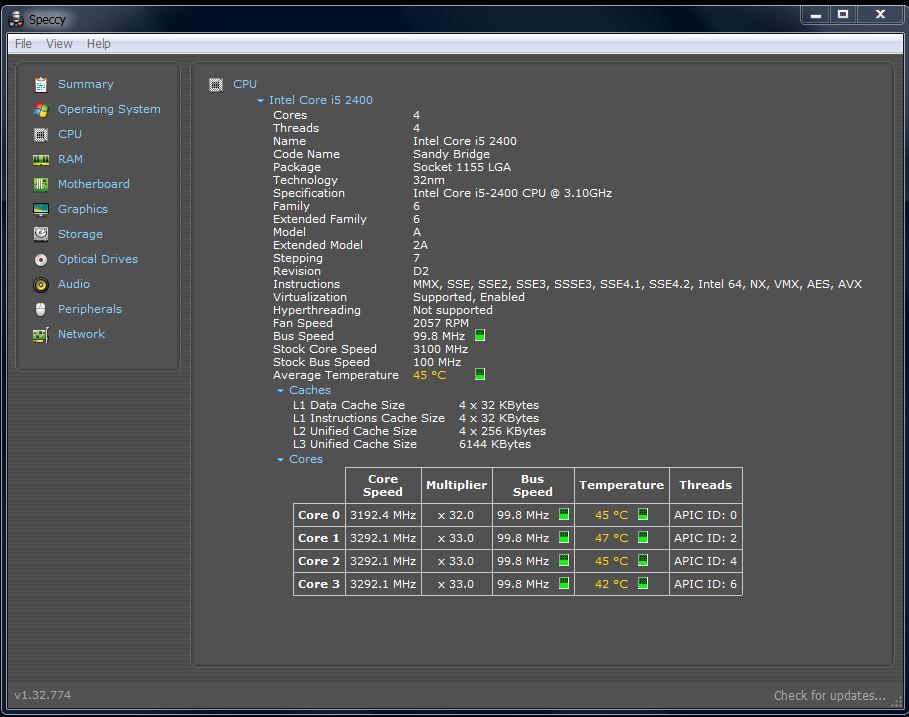Click the Peripherals mouse icon
The height and width of the screenshot is (717, 909).
pos(41,310)
